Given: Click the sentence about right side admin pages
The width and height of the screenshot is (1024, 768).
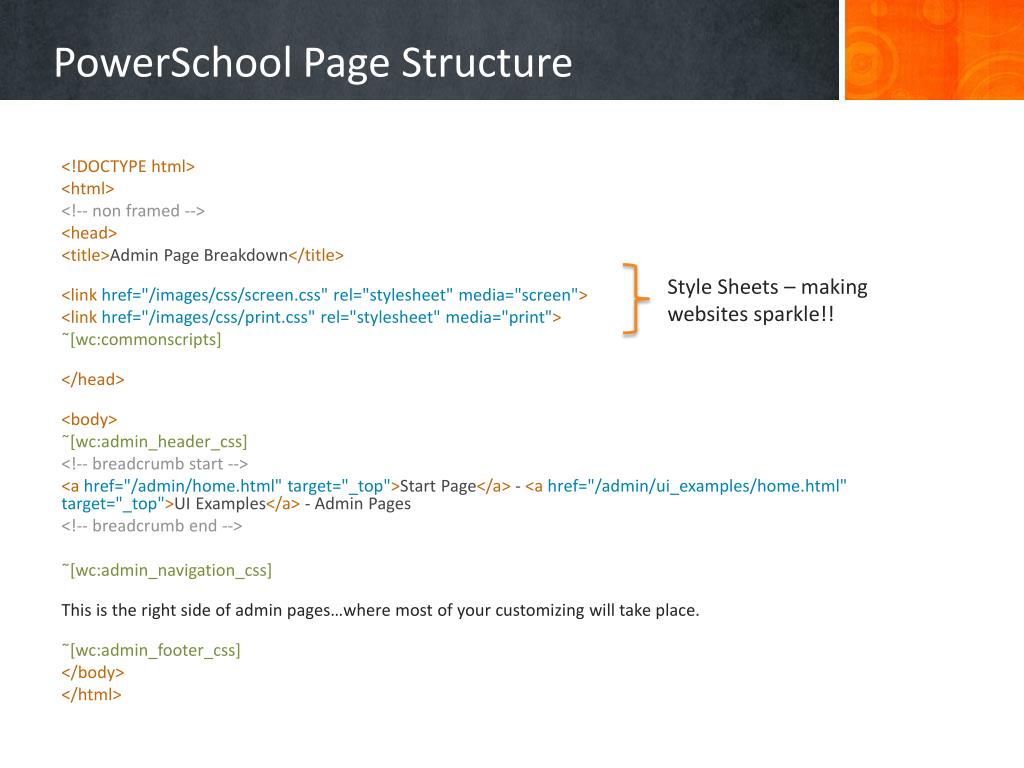Looking at the screenshot, I should (380, 611).
